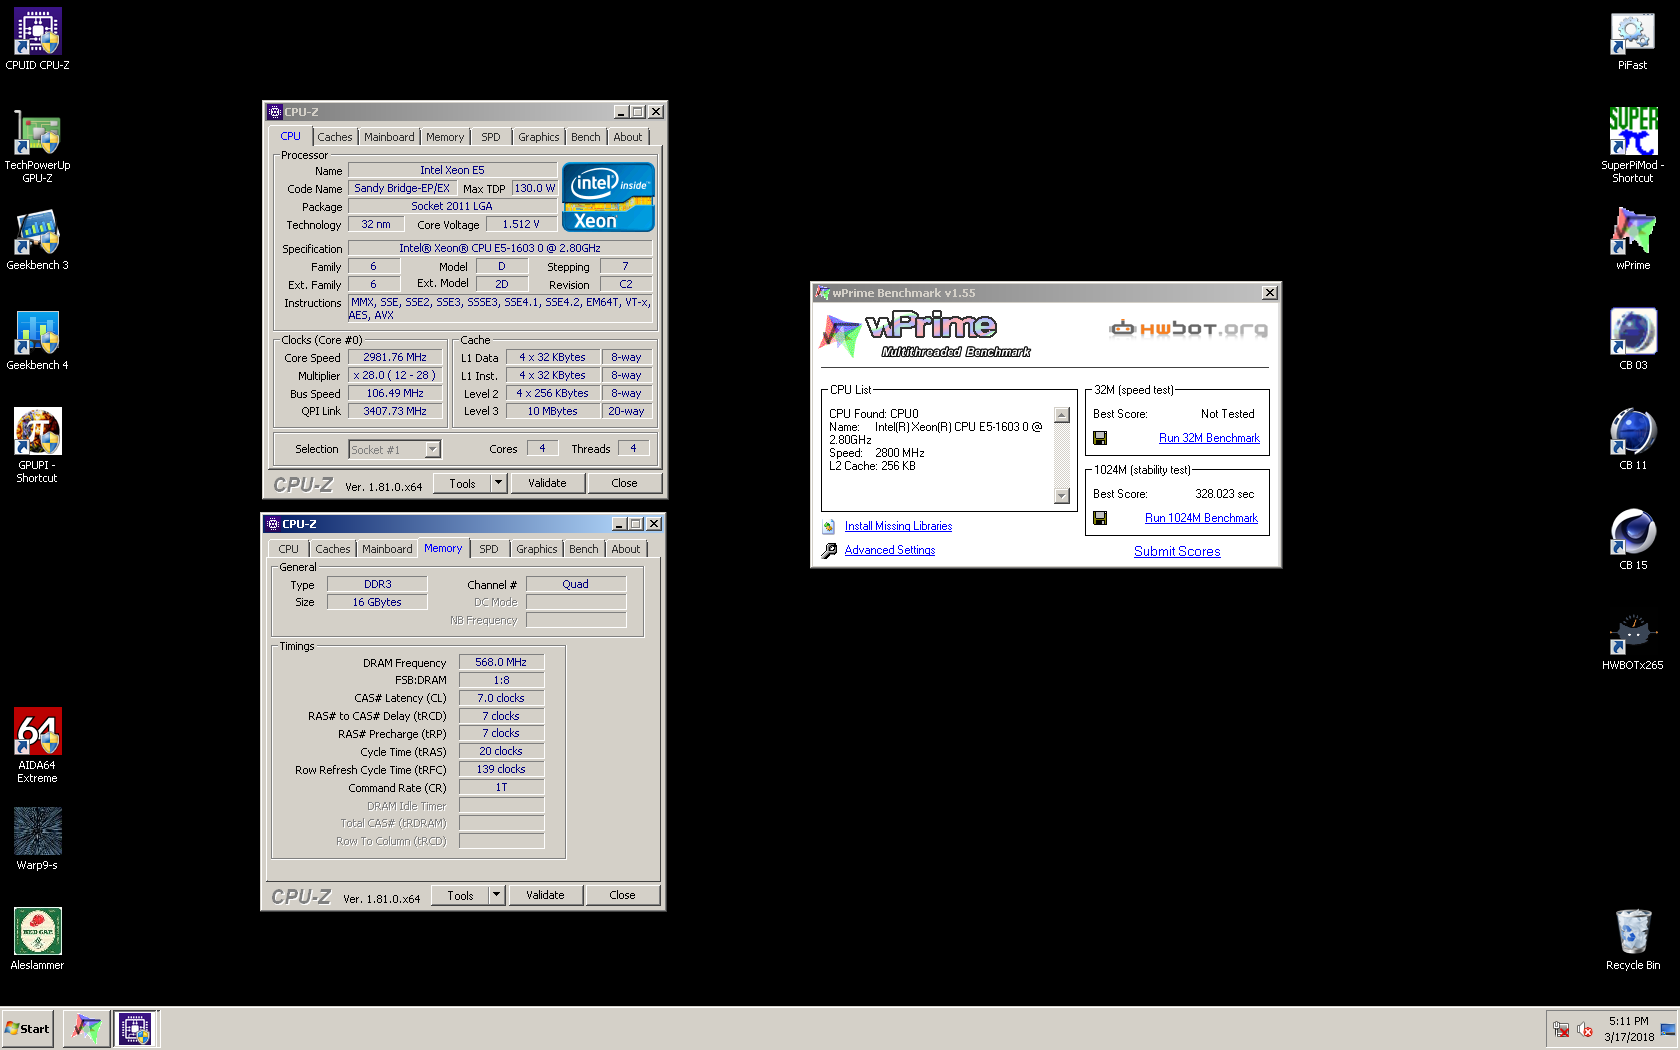Click the HWBOT.org logo in wPrime
Screen dimensions: 1680x1050
(x=1188, y=328)
